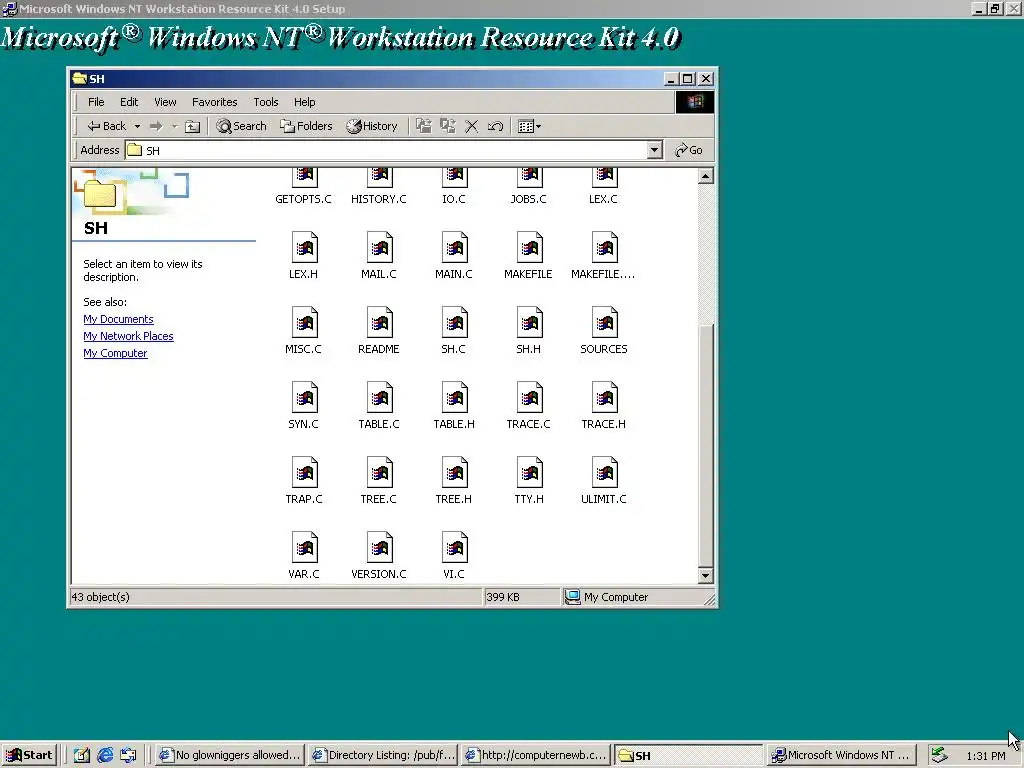
Task: Click the Back button
Action: [x=106, y=126]
